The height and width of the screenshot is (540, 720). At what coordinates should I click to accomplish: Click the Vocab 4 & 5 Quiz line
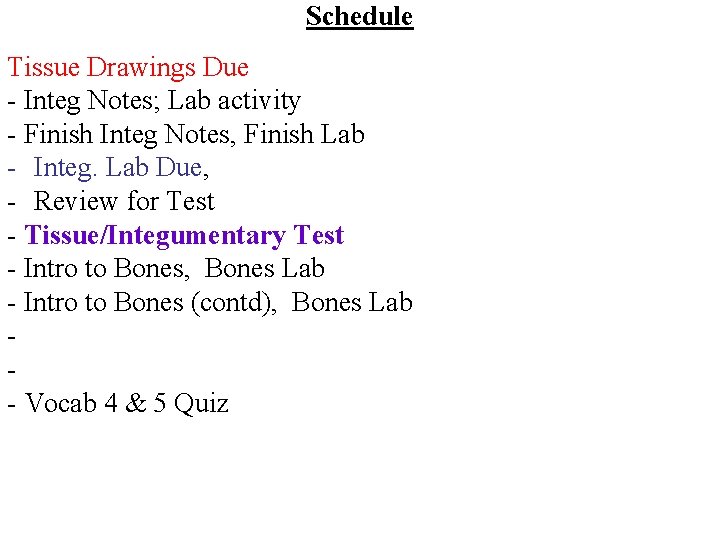click(118, 404)
